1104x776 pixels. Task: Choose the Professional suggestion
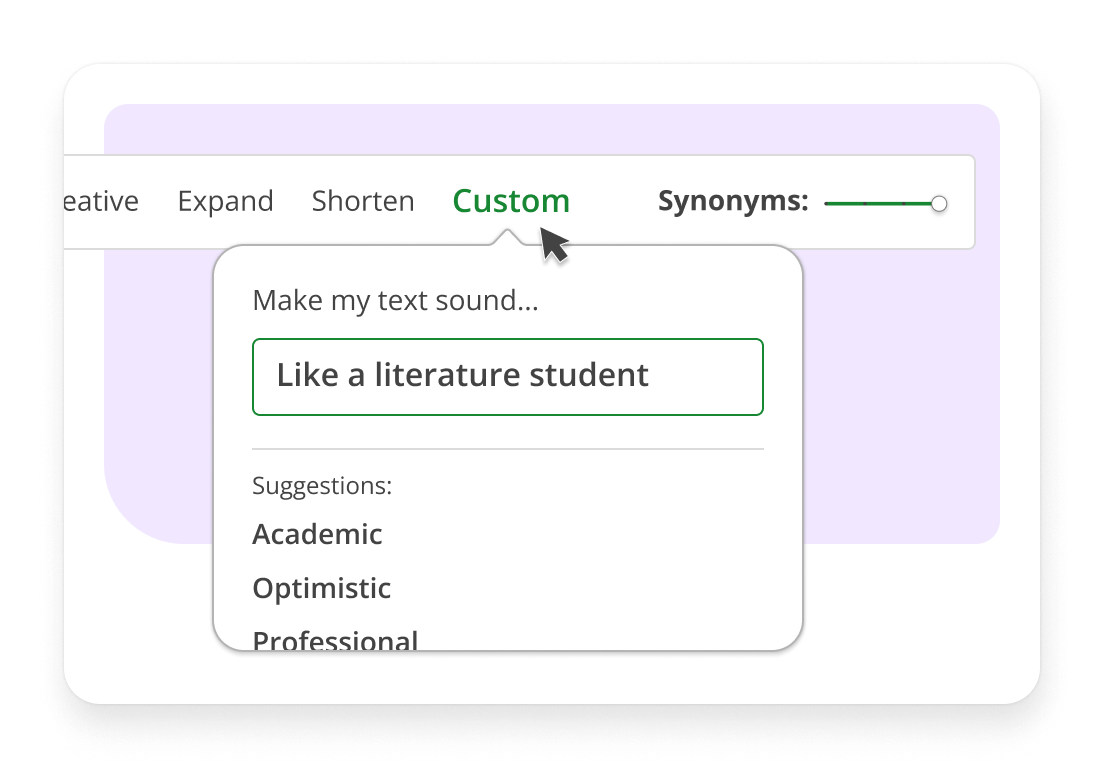[335, 638]
